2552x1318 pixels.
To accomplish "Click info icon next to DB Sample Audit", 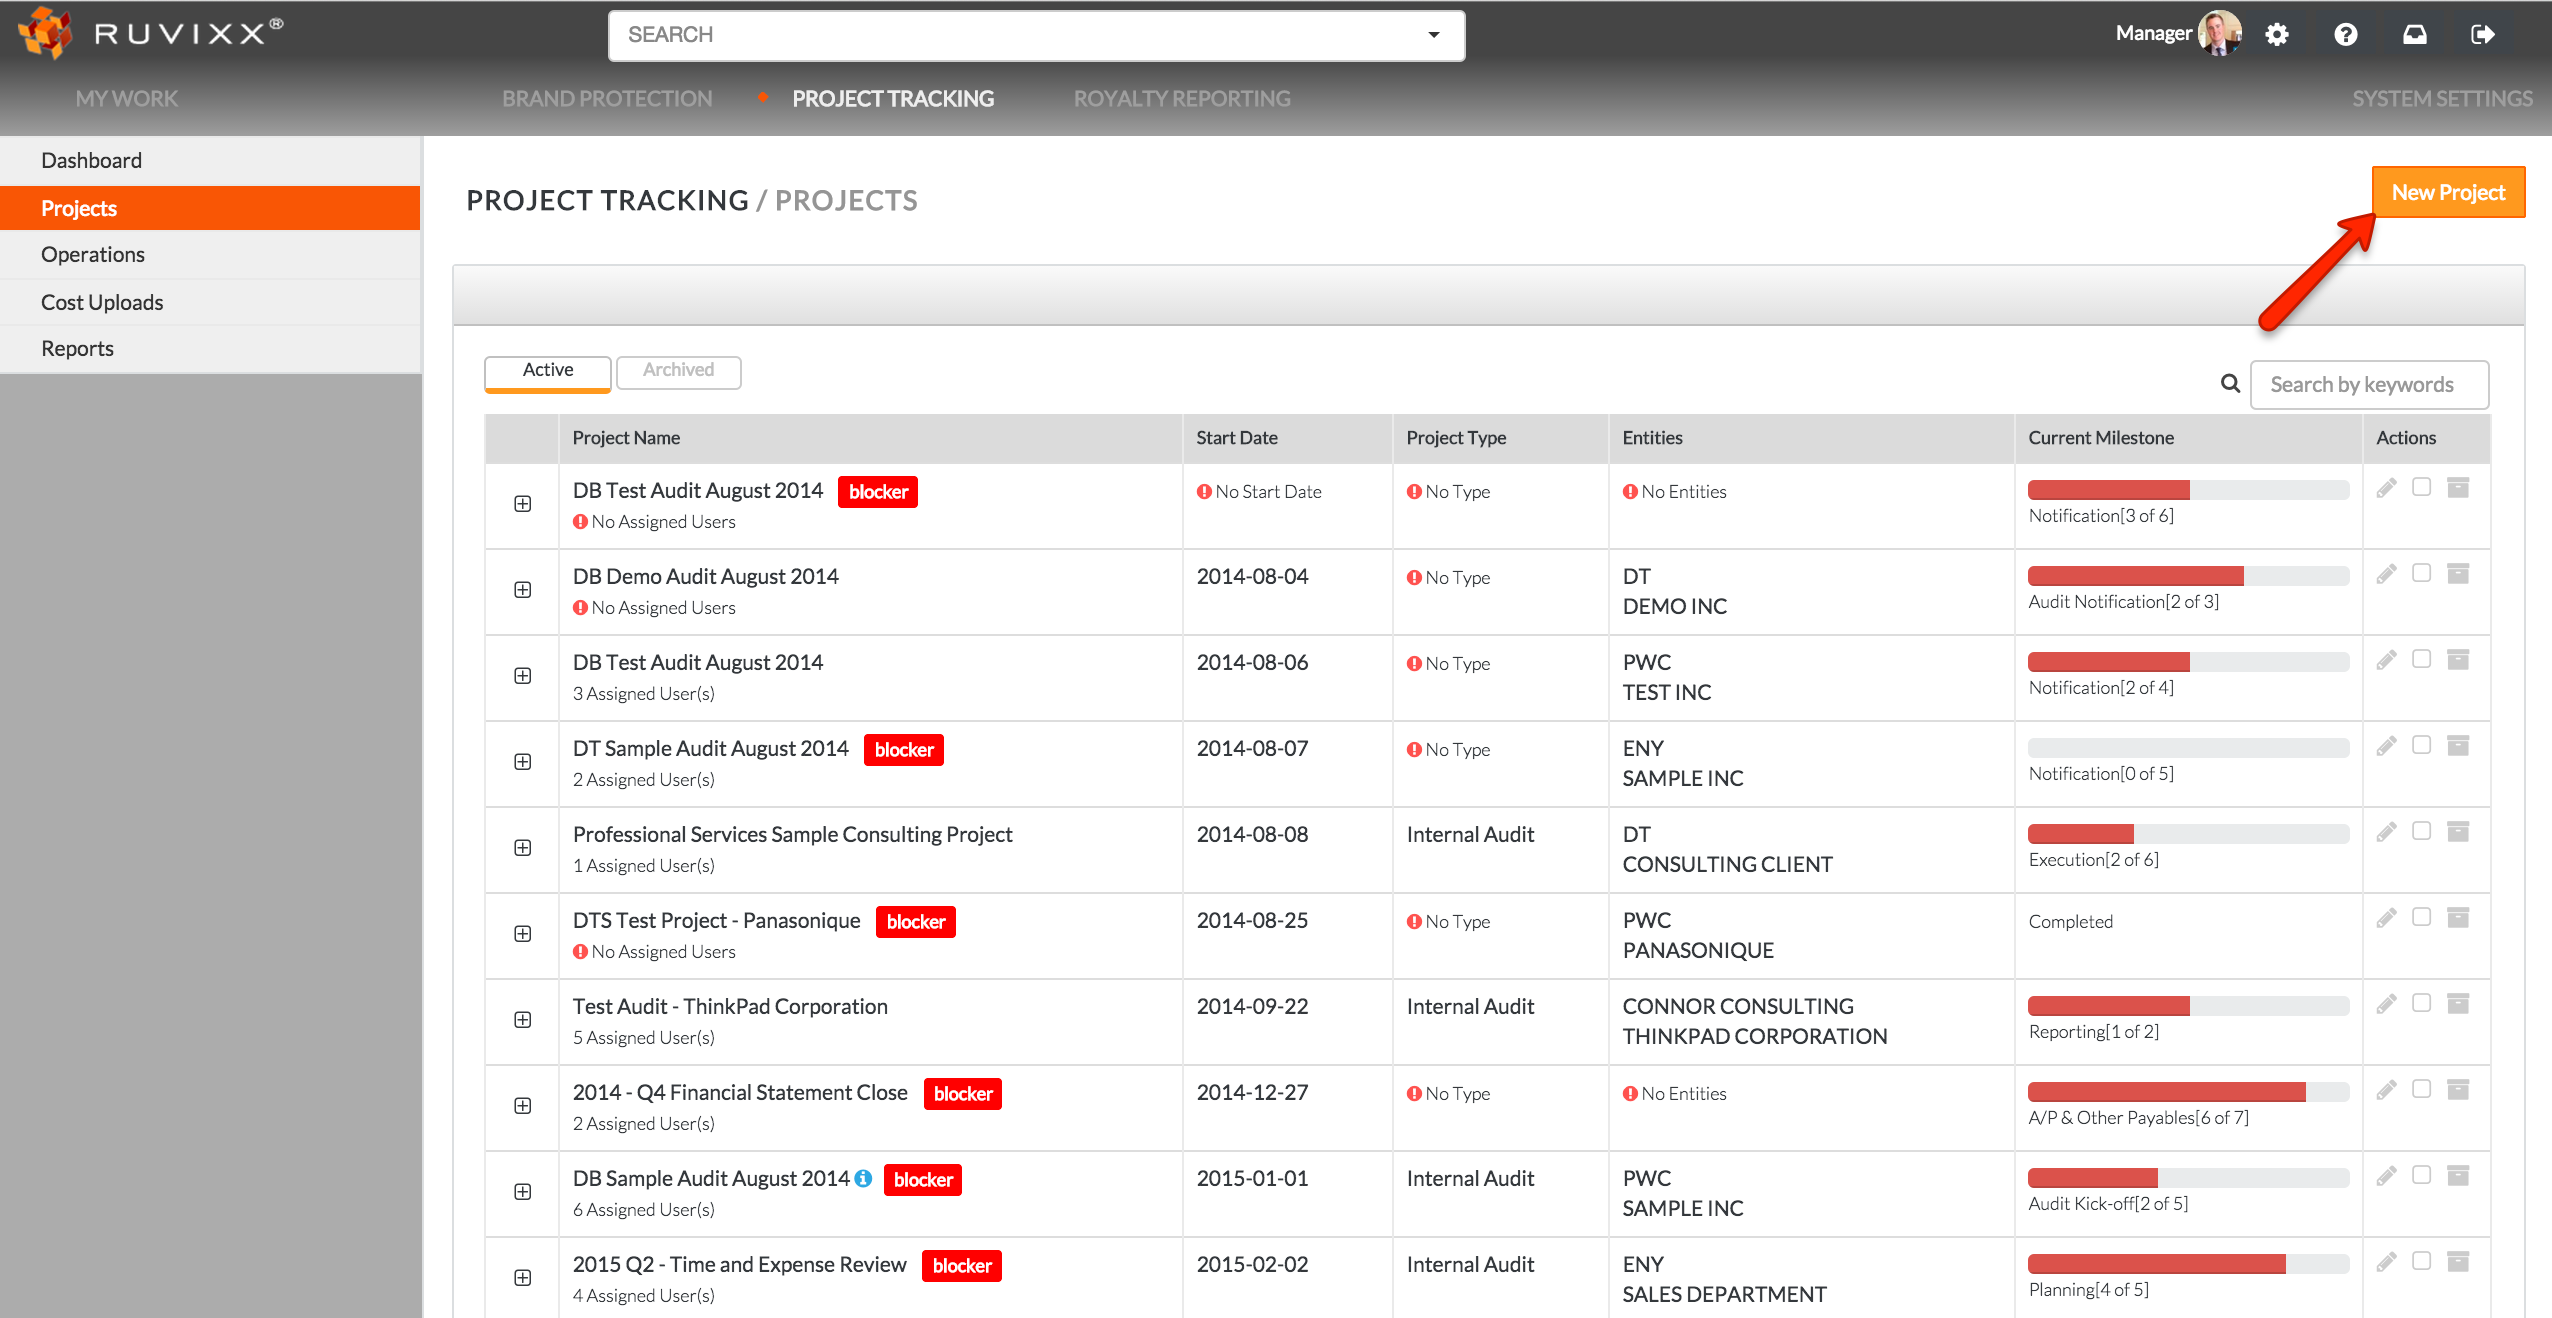I will click(863, 1178).
